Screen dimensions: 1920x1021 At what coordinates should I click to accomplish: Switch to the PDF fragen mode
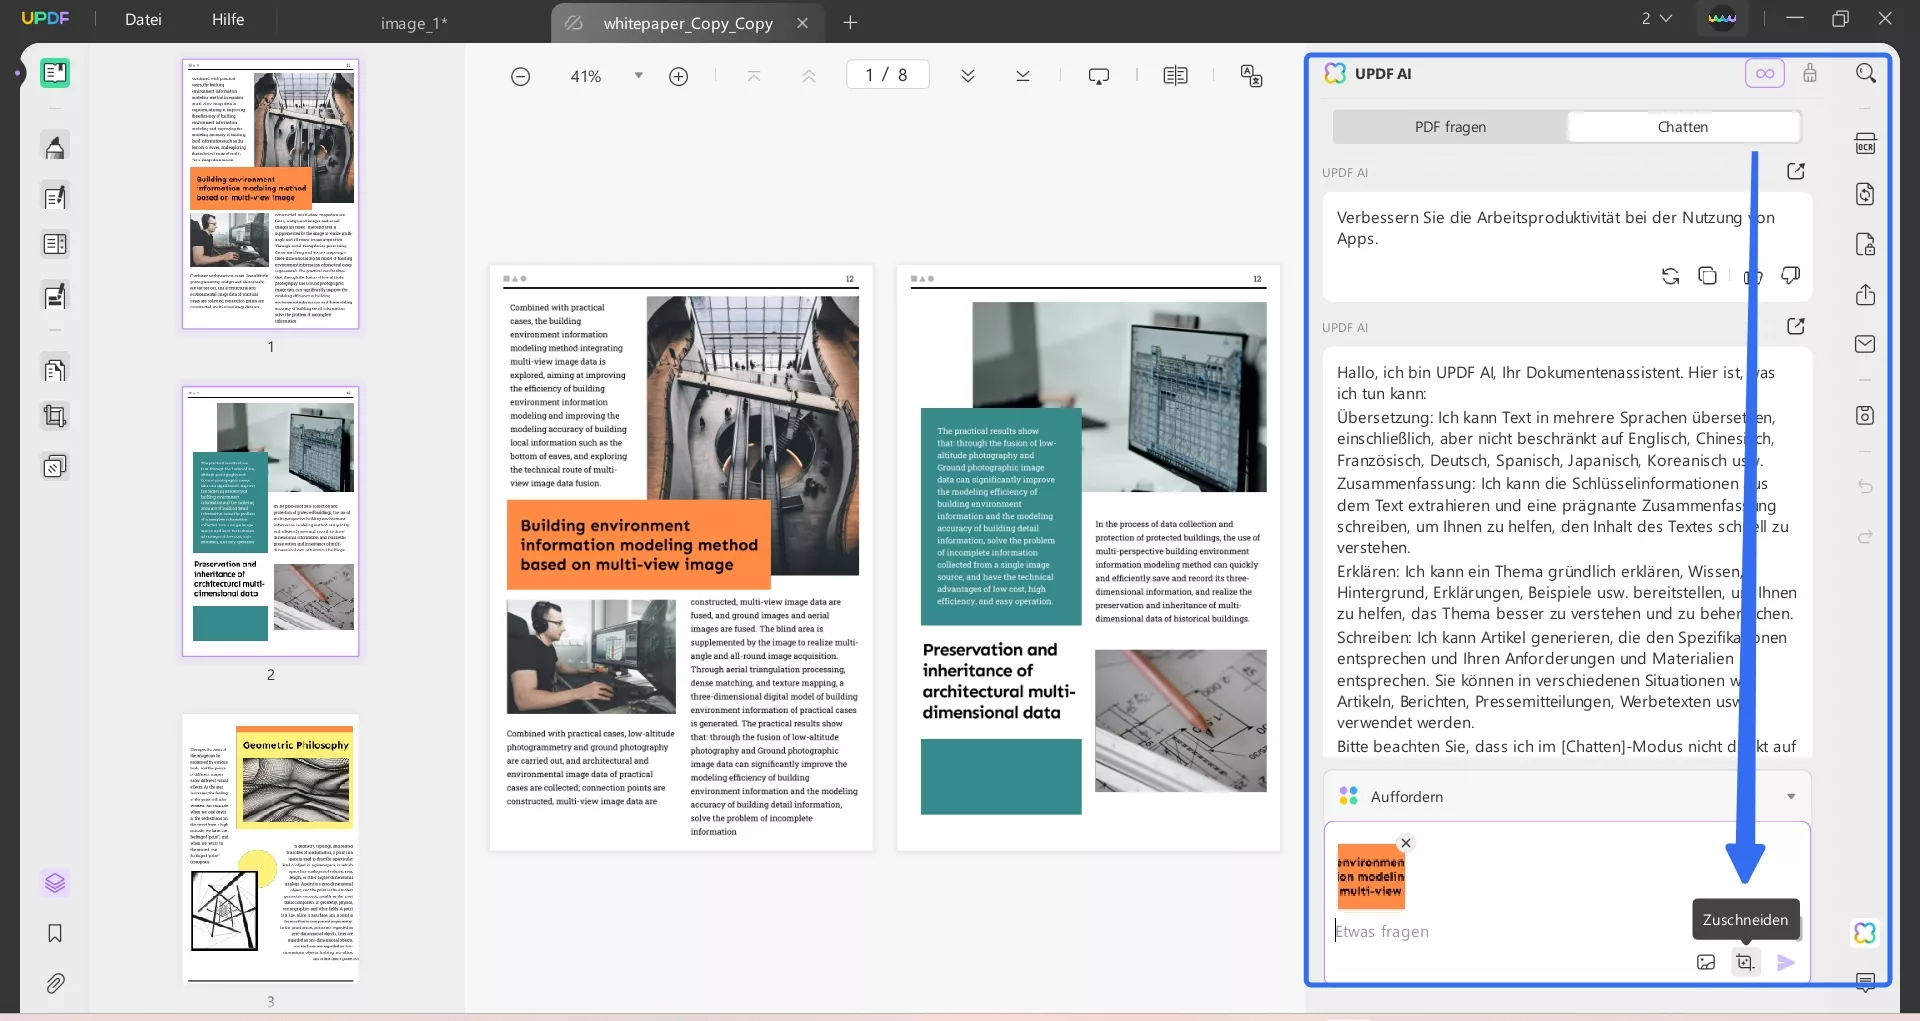tap(1450, 127)
